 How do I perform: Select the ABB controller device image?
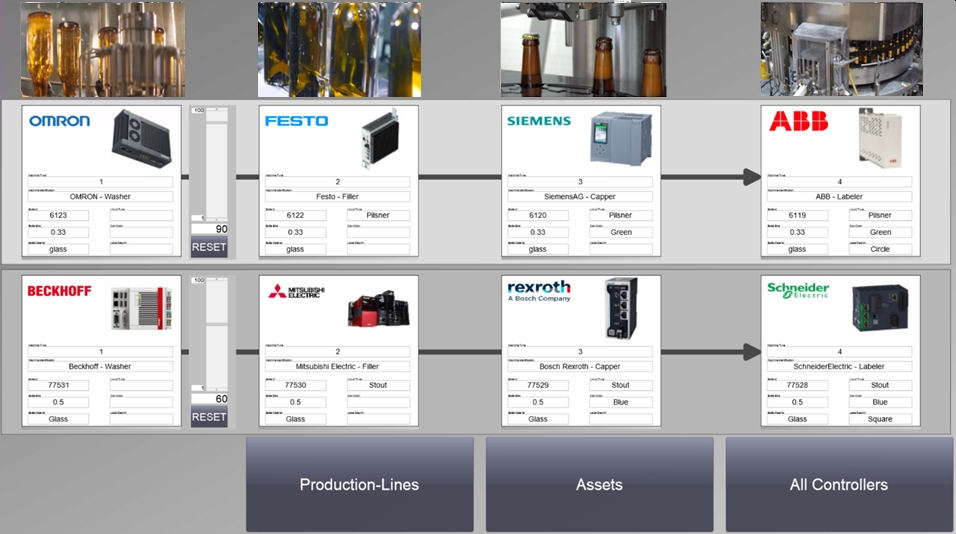click(880, 138)
